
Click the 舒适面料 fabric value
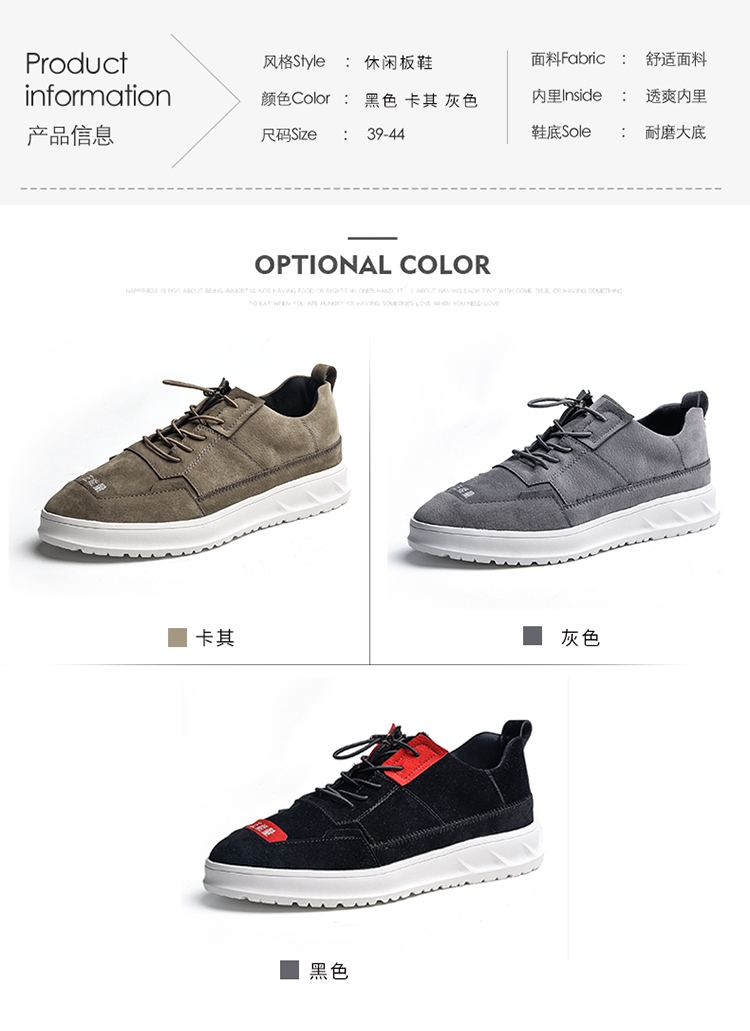676,59
